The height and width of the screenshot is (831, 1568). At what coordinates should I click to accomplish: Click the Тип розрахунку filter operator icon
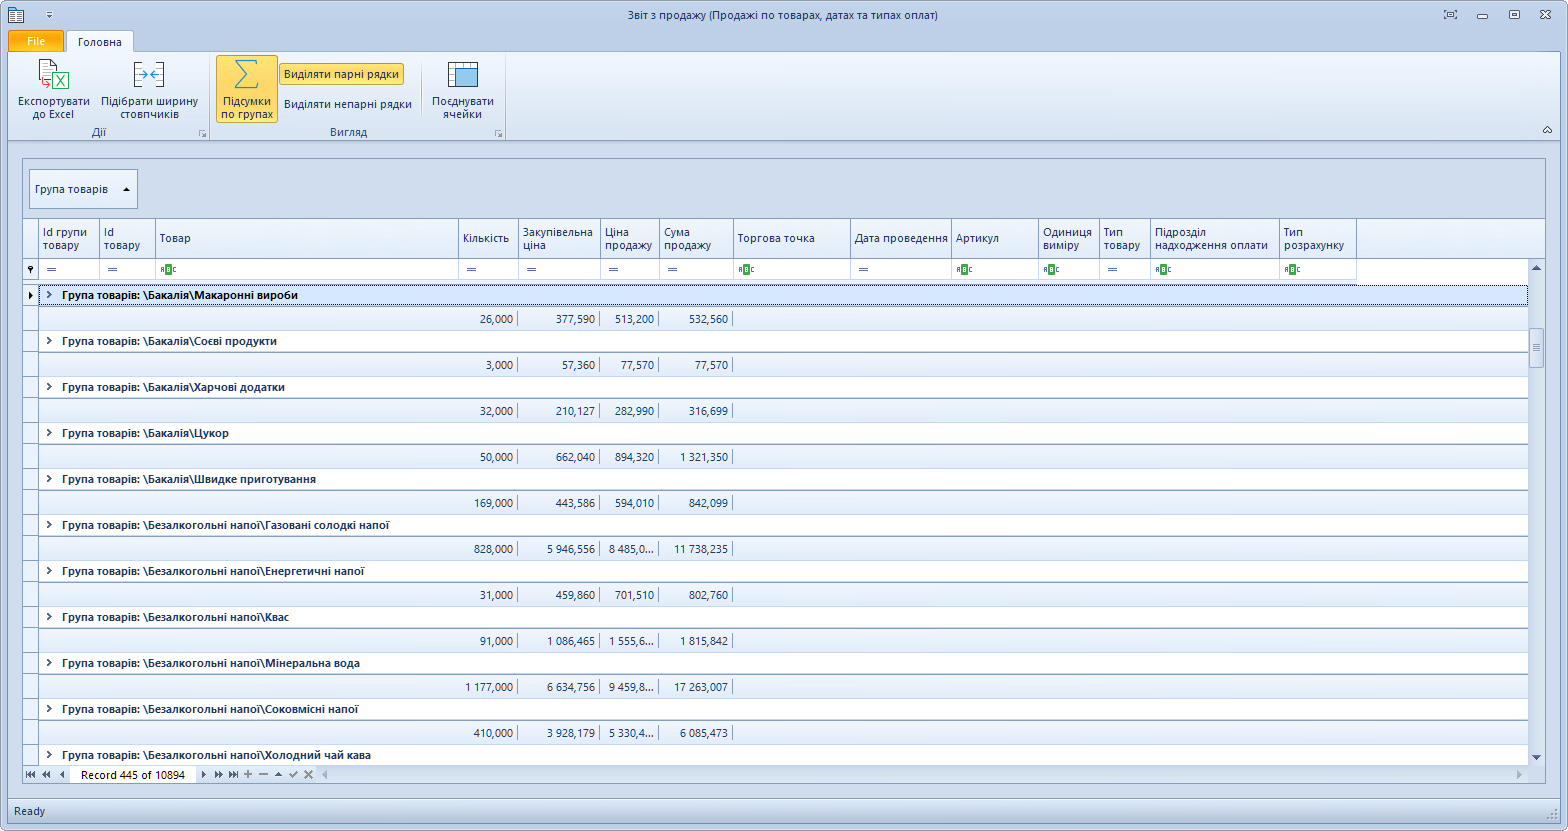coord(1292,270)
